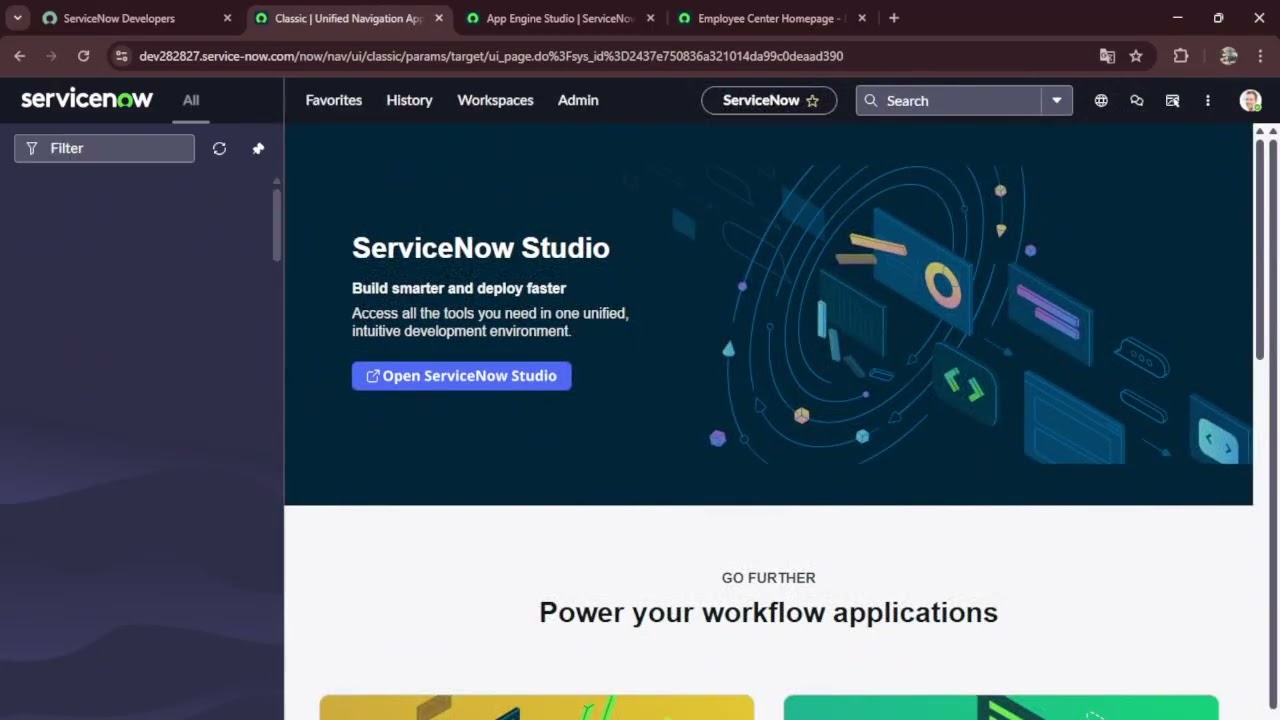Open the All menu
The height and width of the screenshot is (720, 1280).
tap(191, 100)
